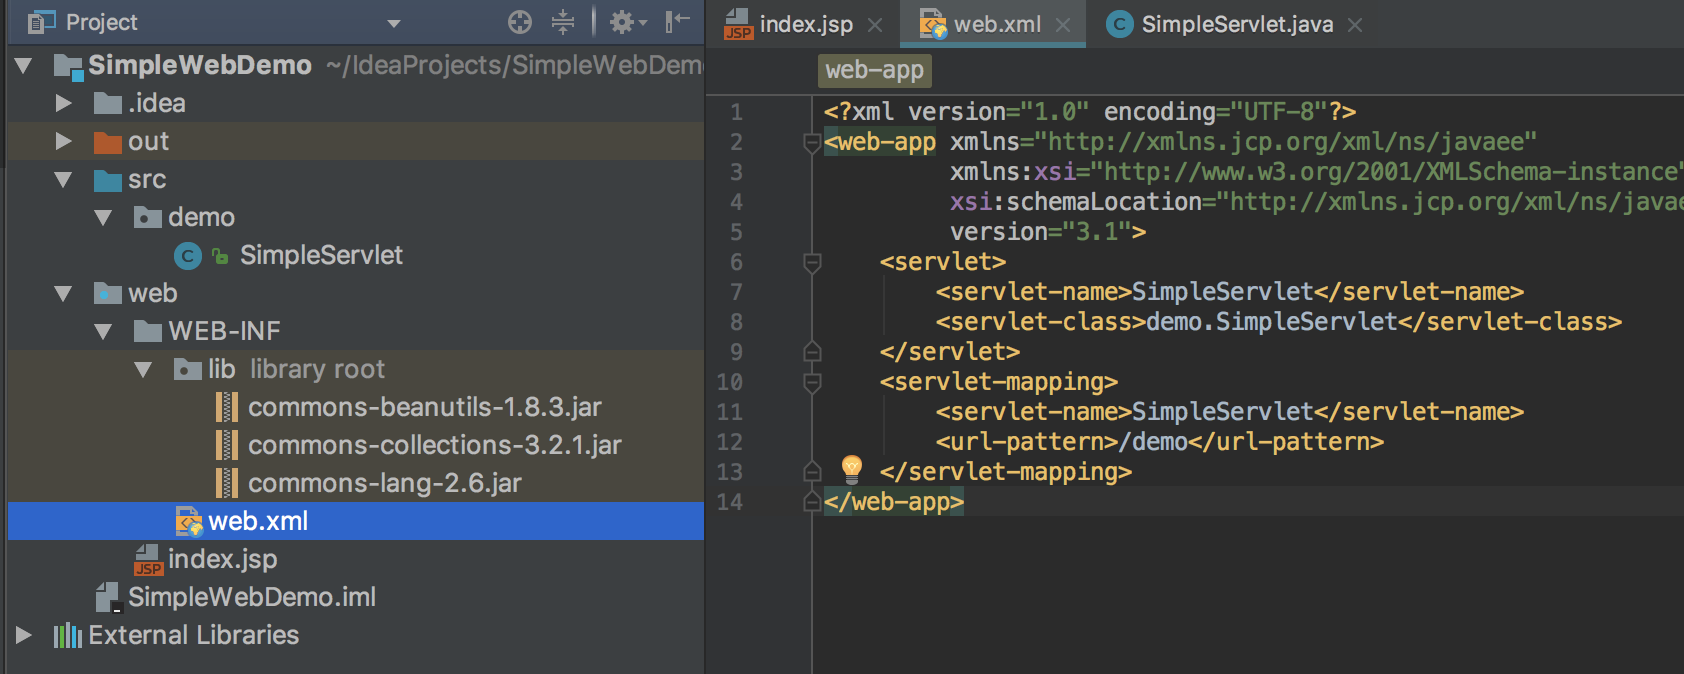Image resolution: width=1684 pixels, height=674 pixels.
Task: Select the WEB-INF folder icon
Action: [148, 331]
